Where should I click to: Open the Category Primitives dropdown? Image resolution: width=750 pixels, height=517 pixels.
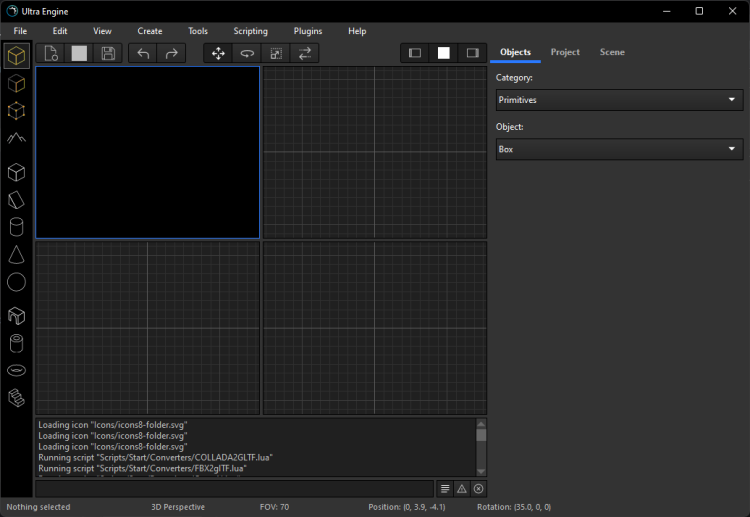[619, 100]
